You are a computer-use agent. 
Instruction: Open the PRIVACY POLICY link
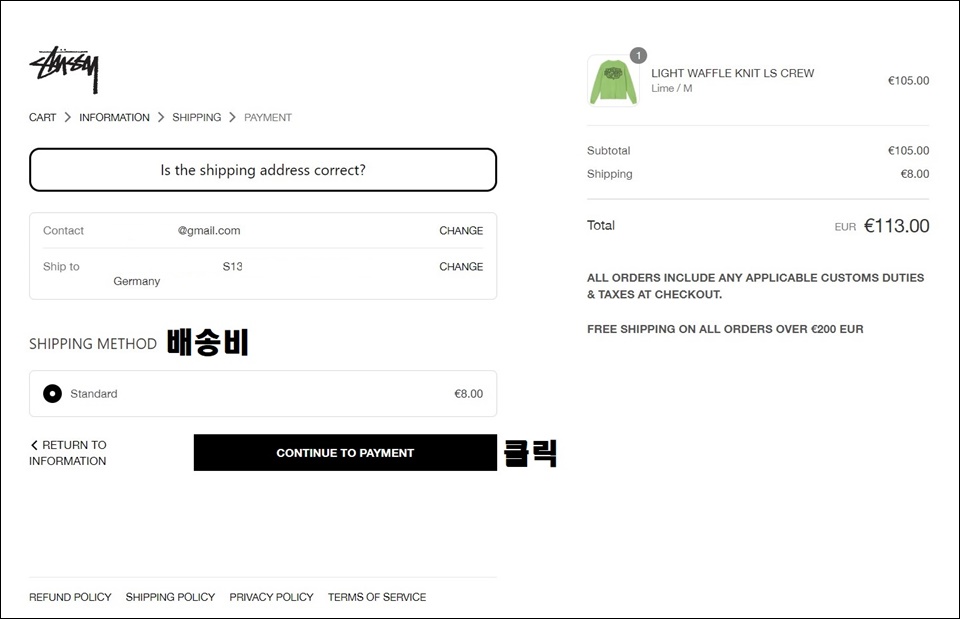coord(271,597)
